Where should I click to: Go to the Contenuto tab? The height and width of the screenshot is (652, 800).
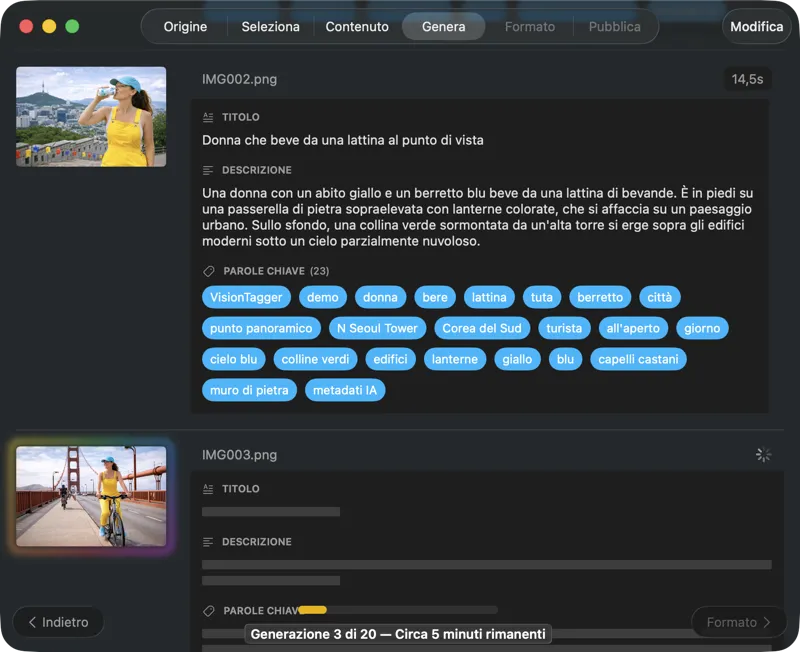(357, 27)
